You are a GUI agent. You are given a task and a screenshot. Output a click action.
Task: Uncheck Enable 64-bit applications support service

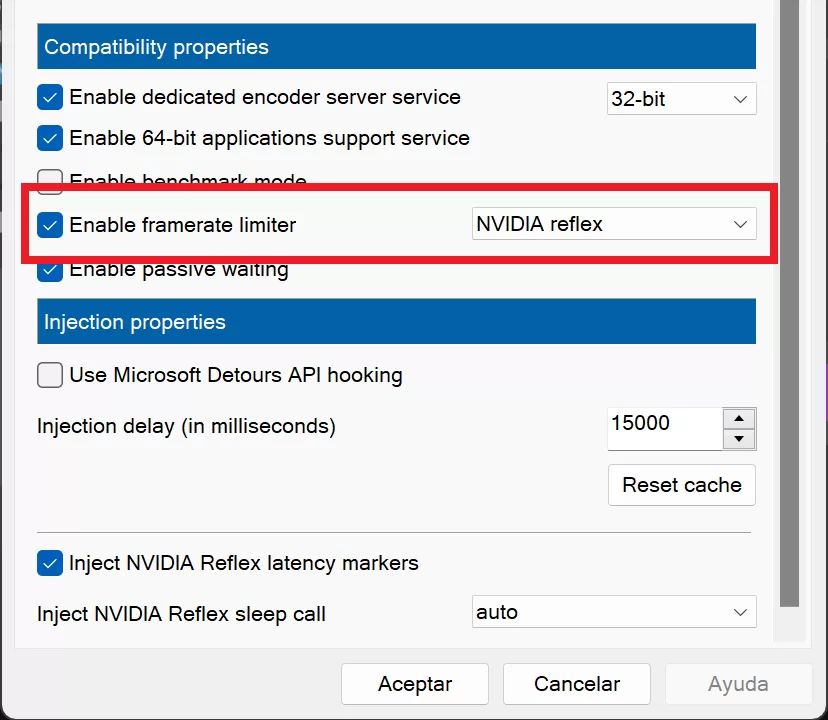50,138
